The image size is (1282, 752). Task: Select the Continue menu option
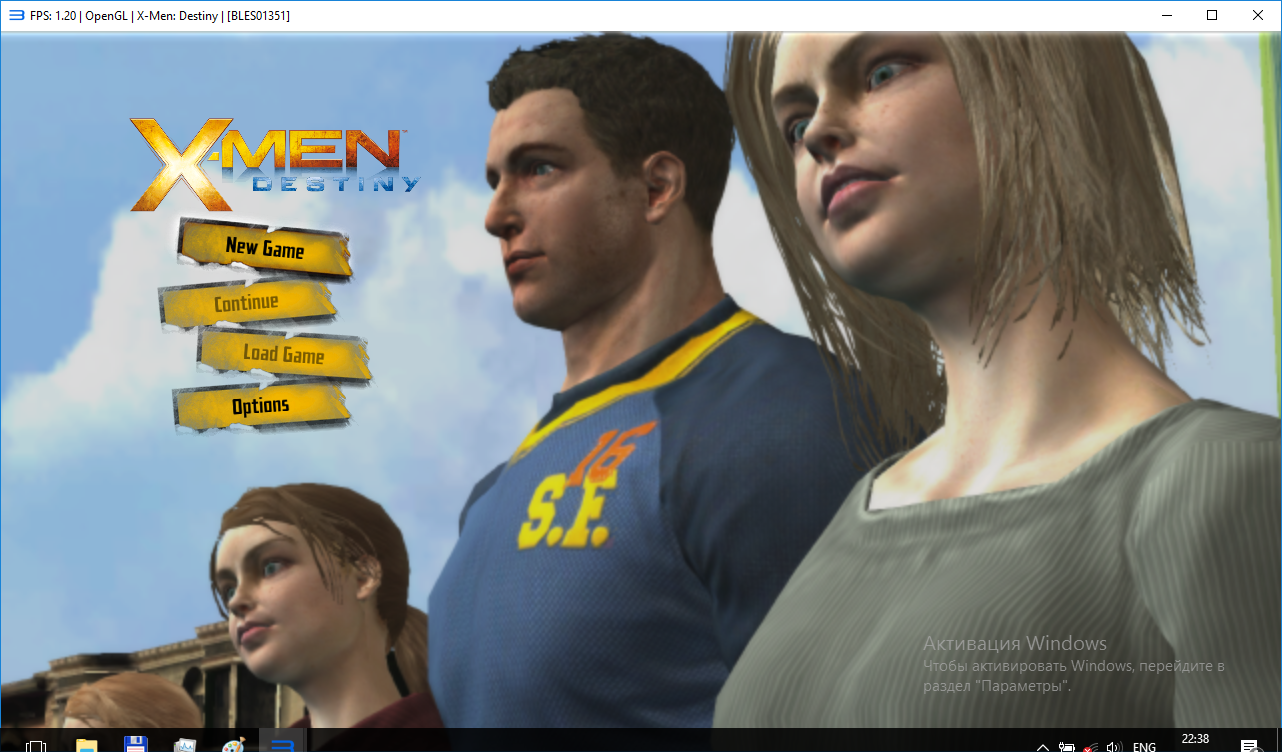click(247, 302)
